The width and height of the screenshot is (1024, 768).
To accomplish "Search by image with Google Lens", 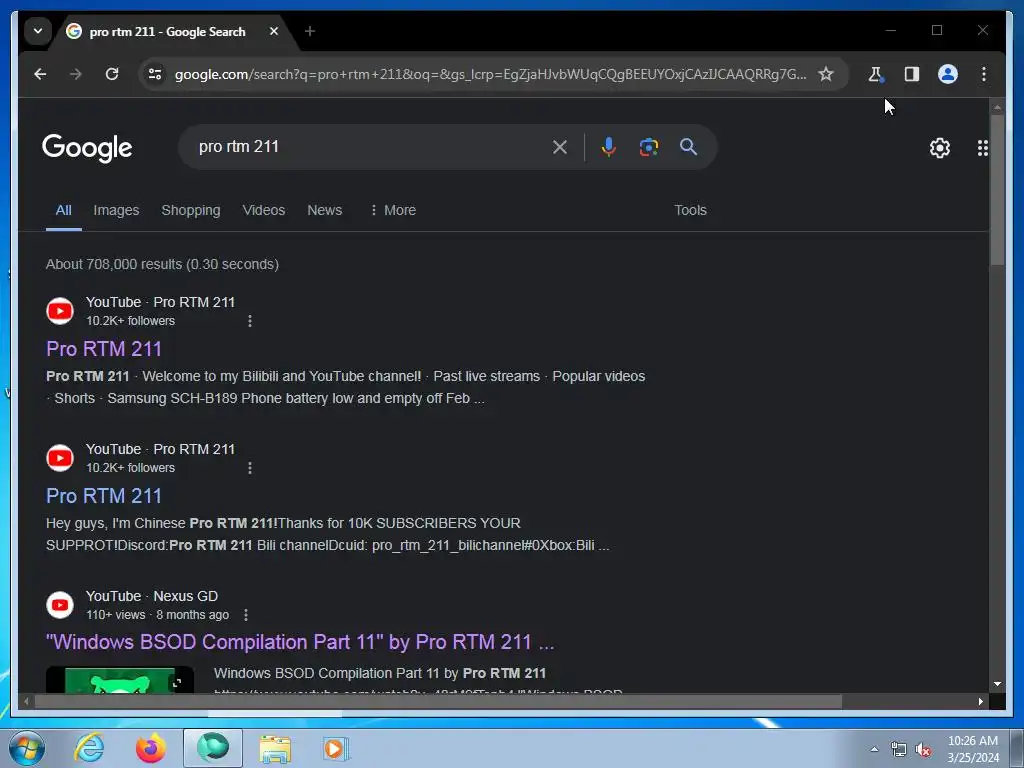I will [x=648, y=147].
